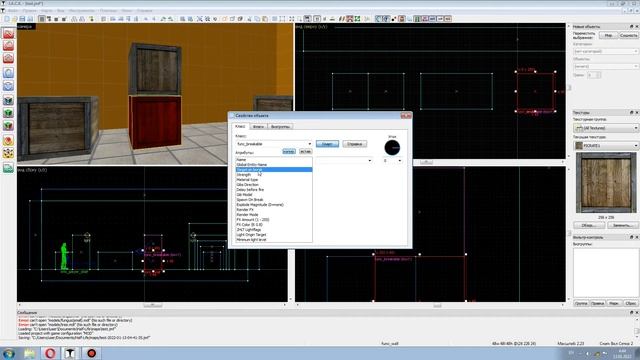
Task: Close the Messages panel
Action: coord(636,312)
